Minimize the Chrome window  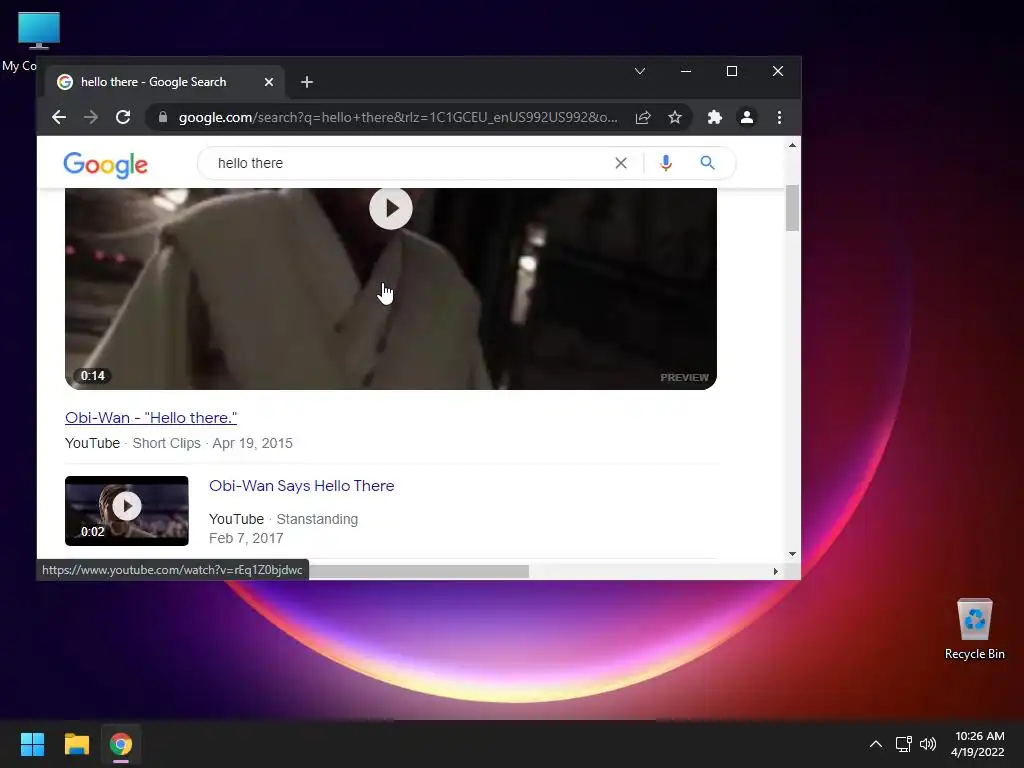(686, 71)
